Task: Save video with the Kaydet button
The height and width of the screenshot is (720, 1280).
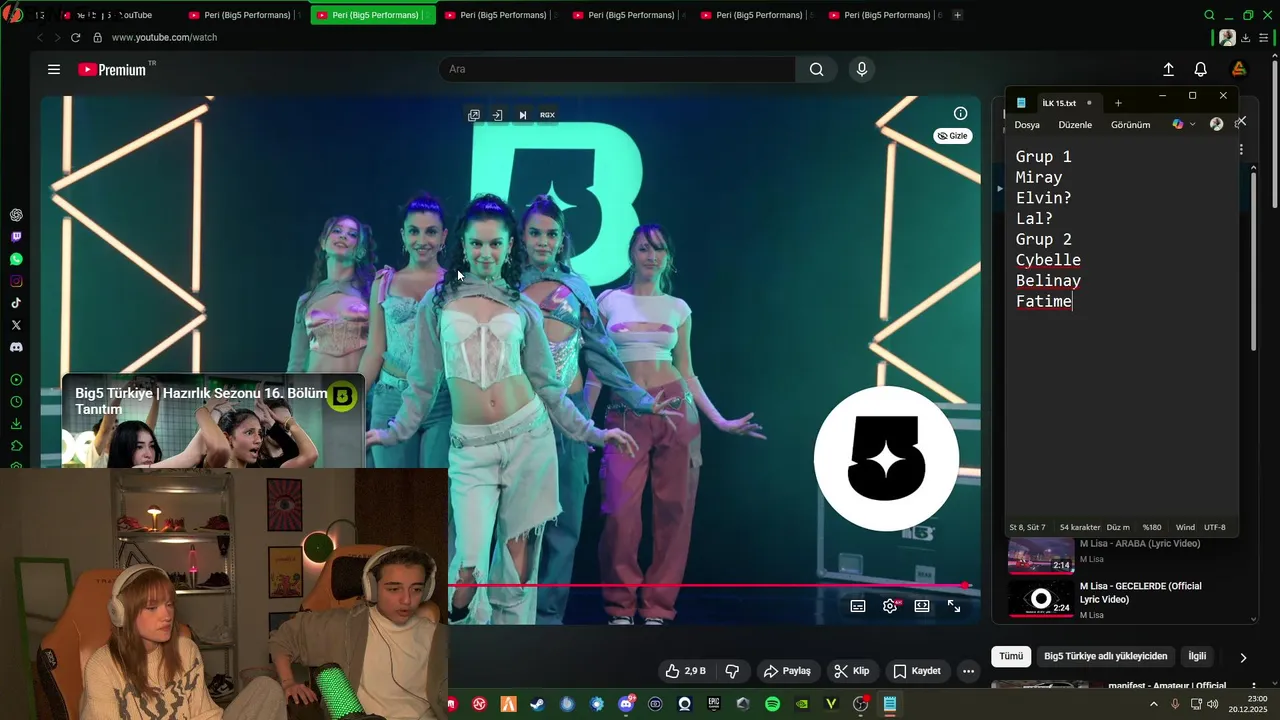Action: [917, 671]
